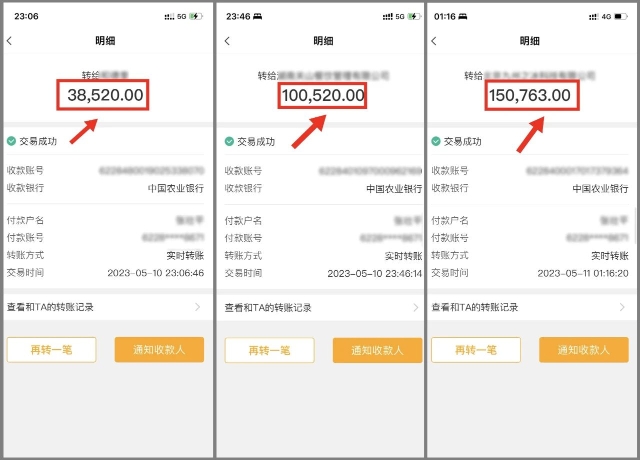Tap 再转一笔 button in middle screen
640x460 pixels.
[269, 350]
